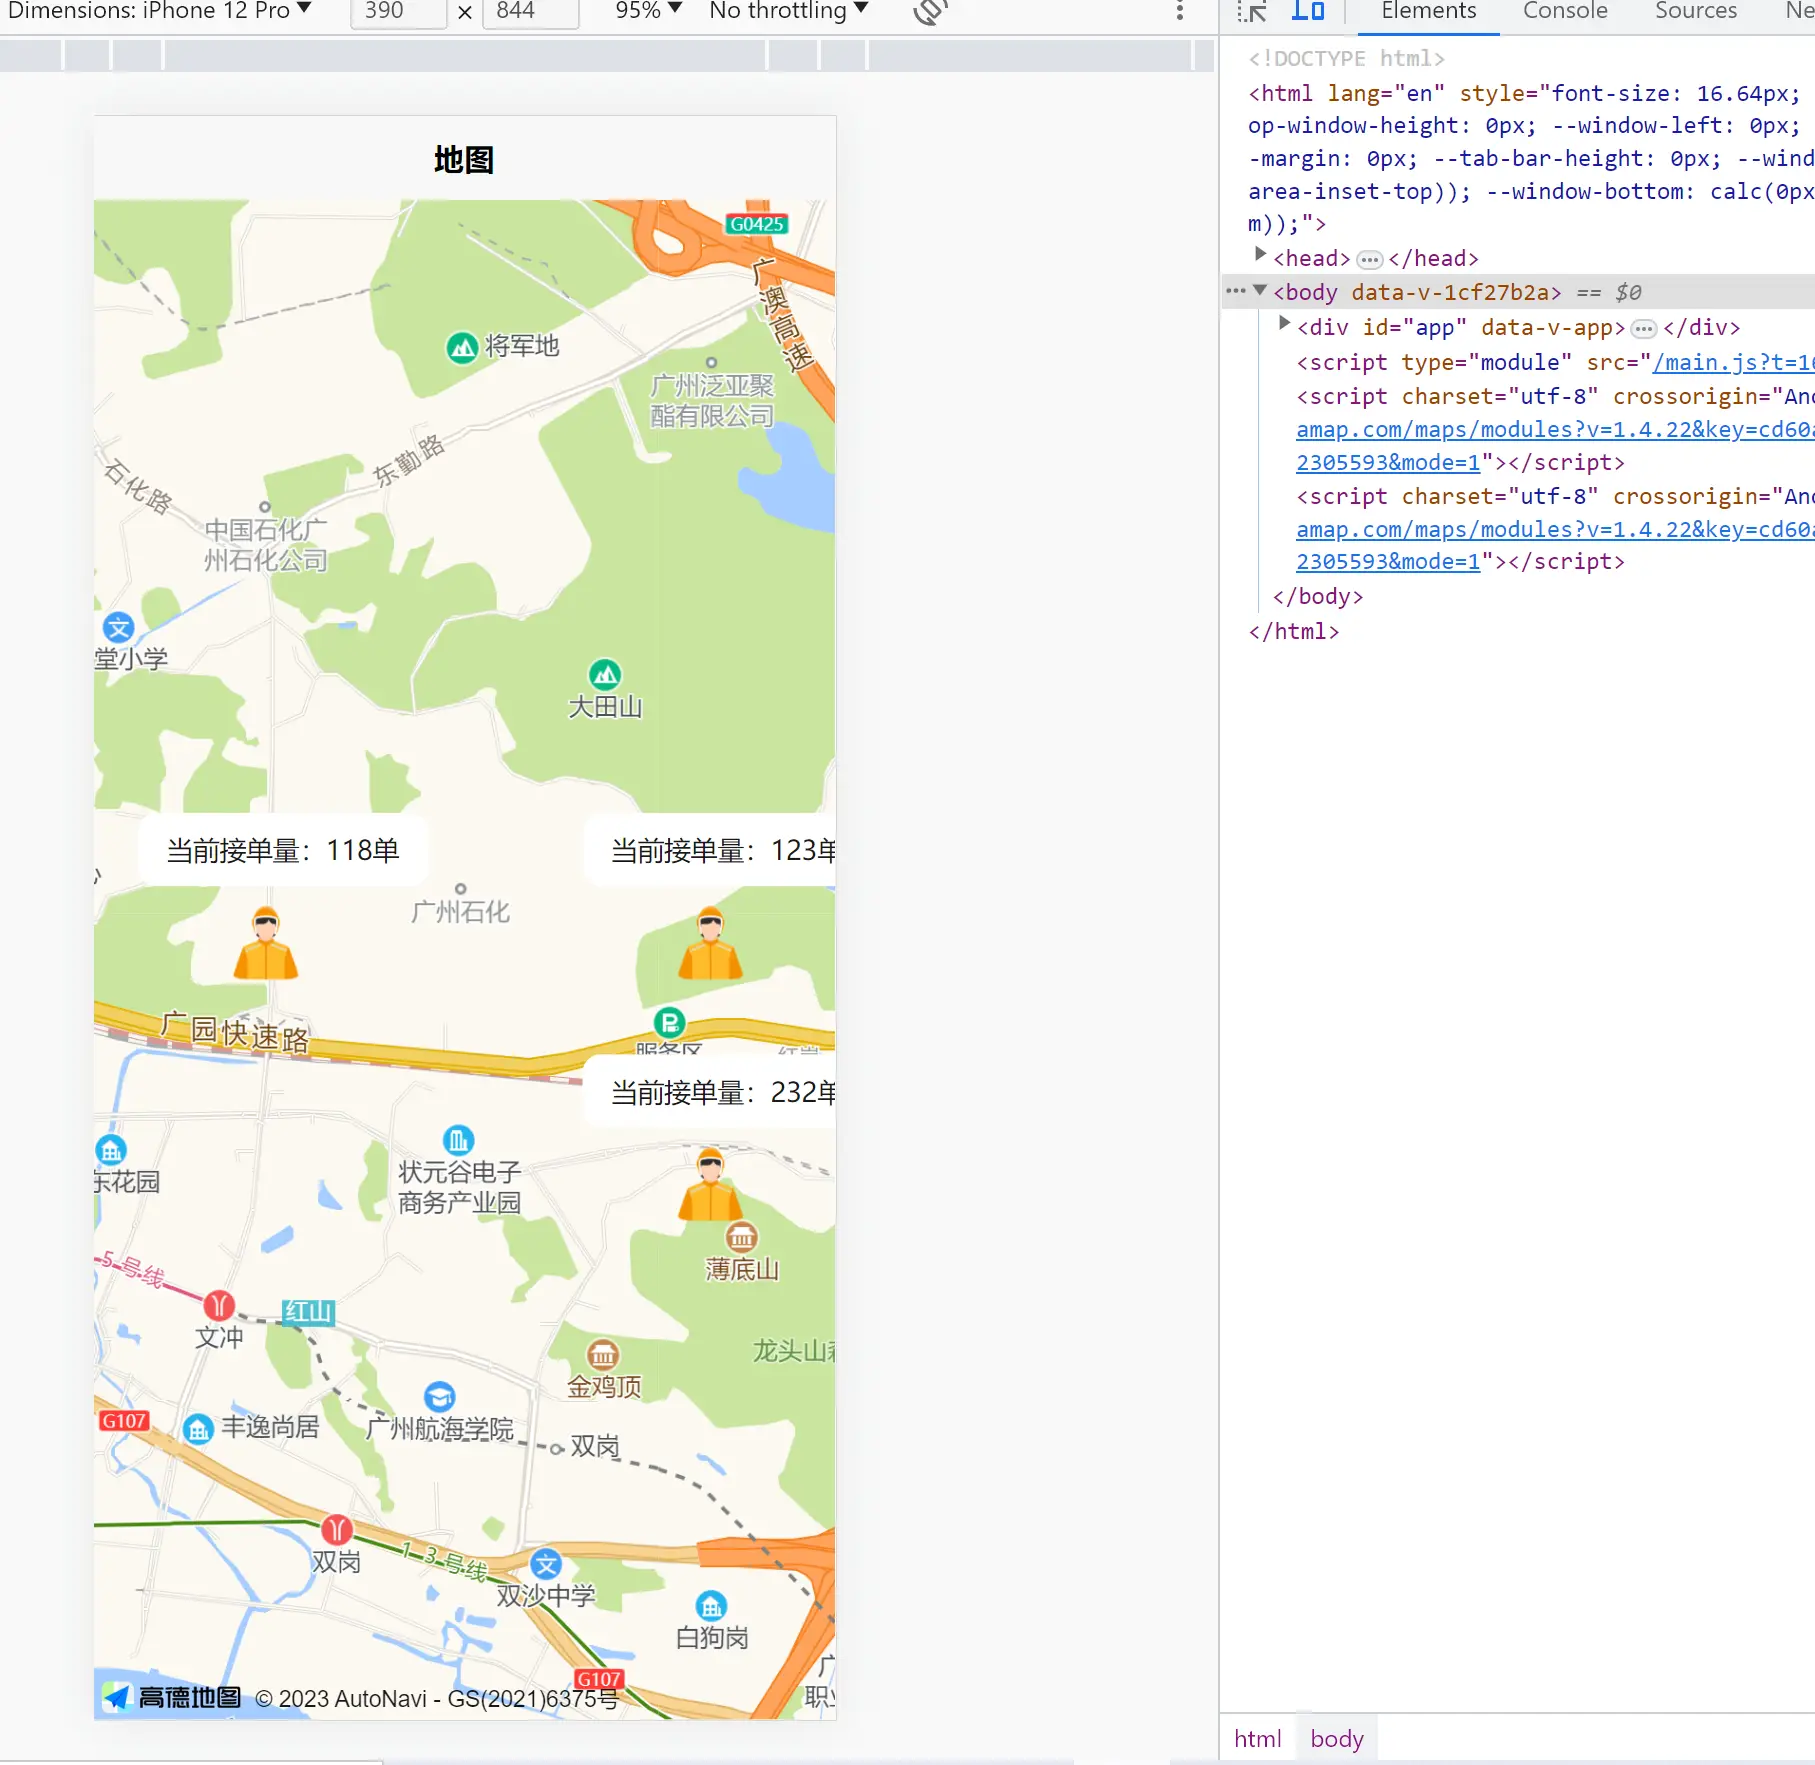Screen dimensions: 1815x1765
Task: Click the 大田山 mountain icon
Action: point(605,675)
